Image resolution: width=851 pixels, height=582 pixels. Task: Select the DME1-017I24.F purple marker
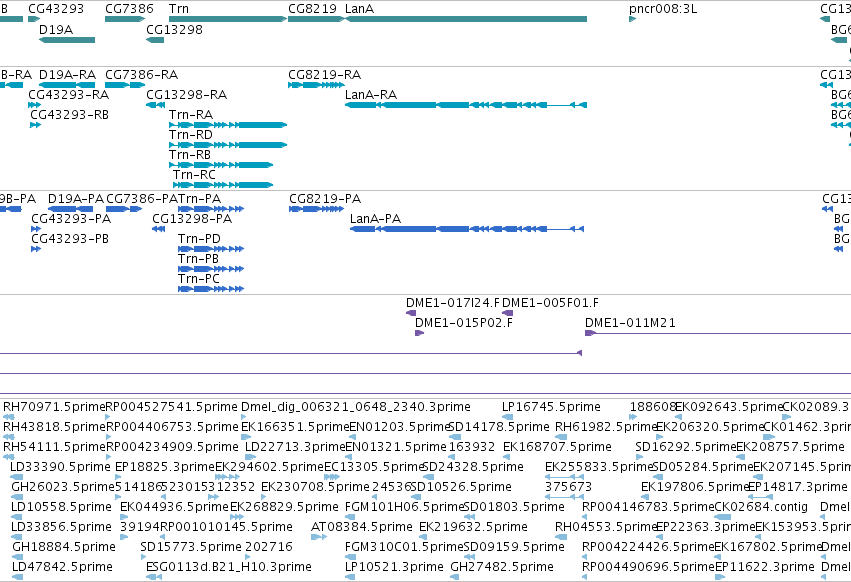tap(411, 313)
